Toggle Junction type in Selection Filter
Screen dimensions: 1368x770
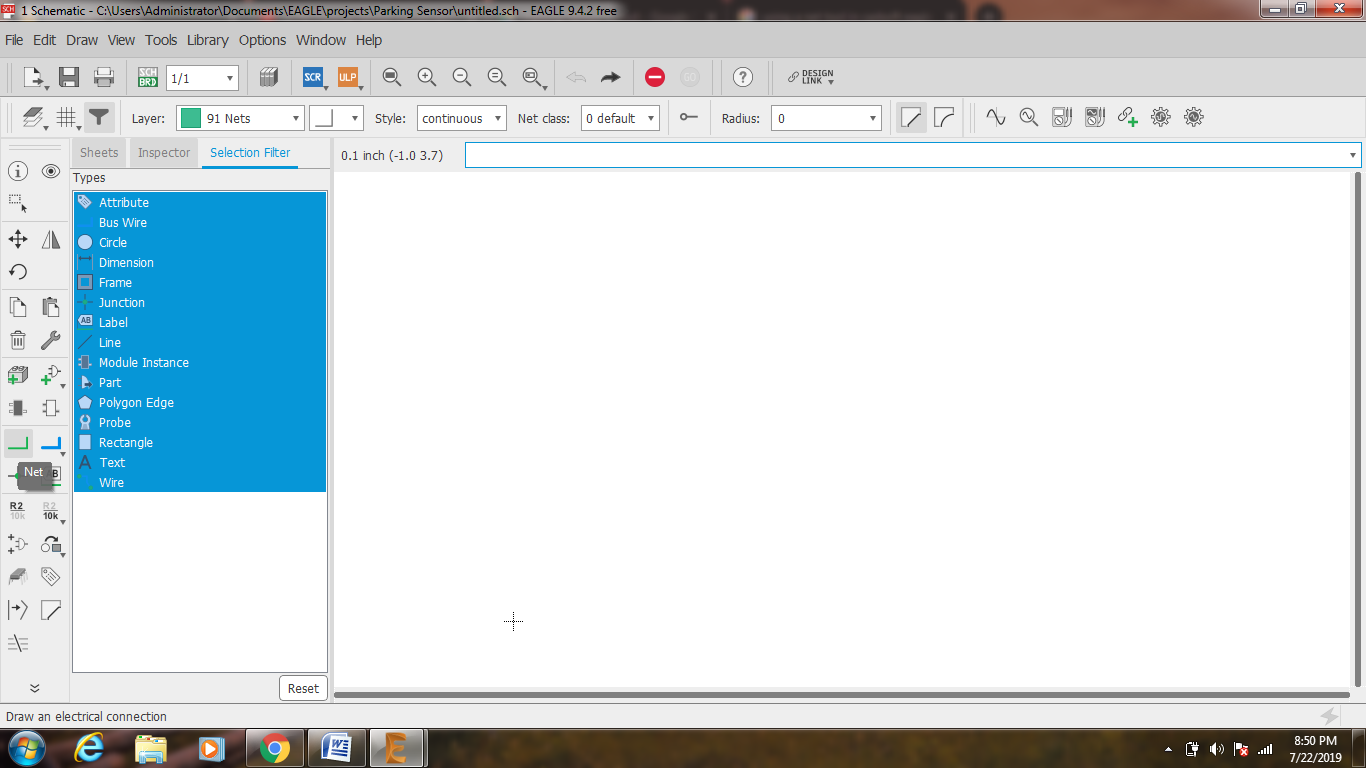tap(200, 302)
